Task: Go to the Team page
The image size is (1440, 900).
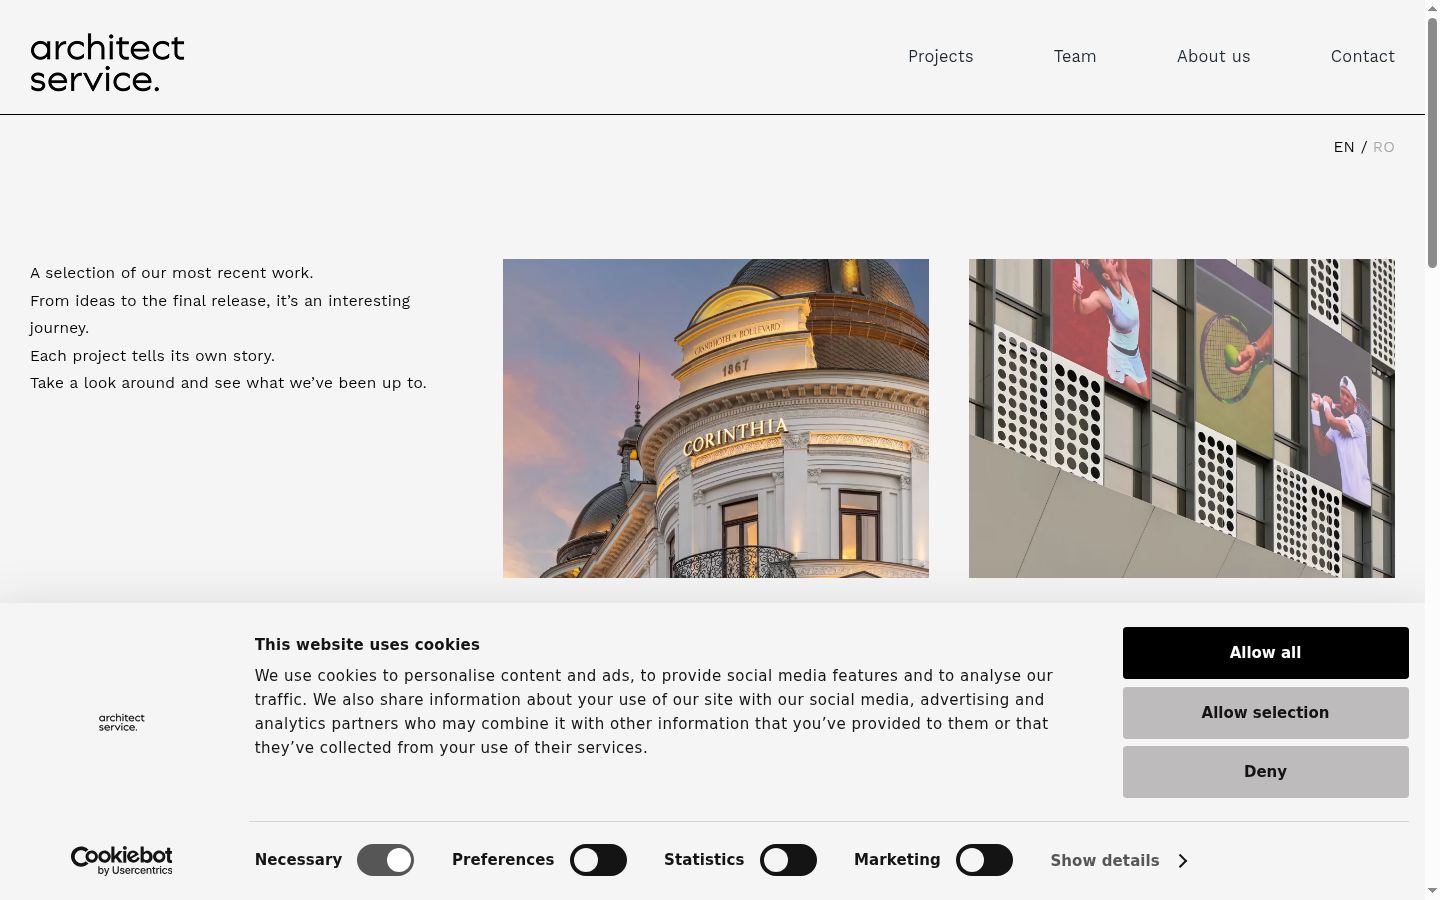Action: pos(1075,56)
